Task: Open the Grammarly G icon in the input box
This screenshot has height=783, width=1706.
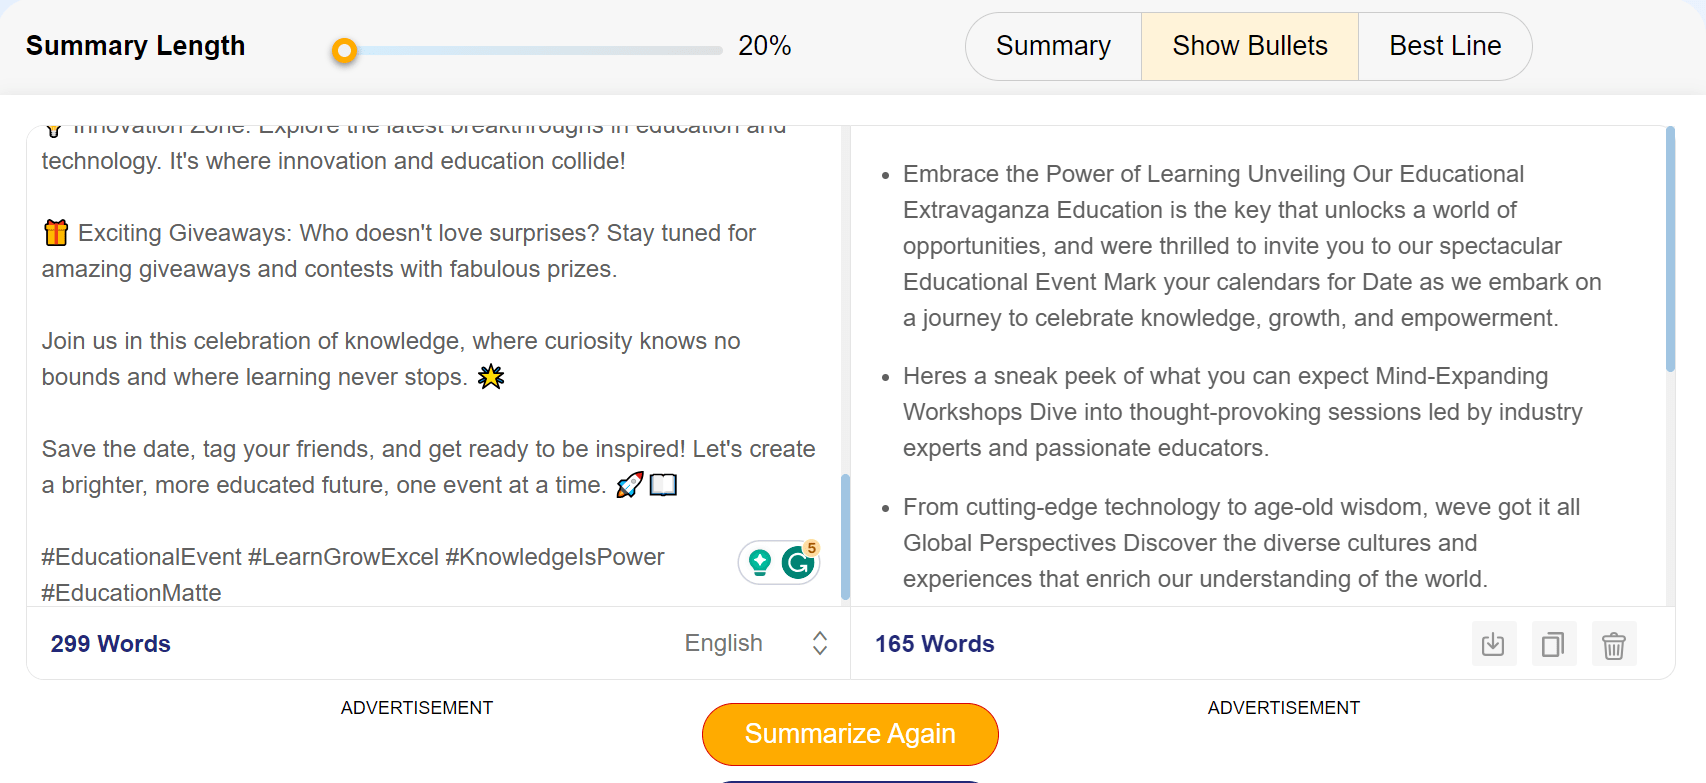Action: pyautogui.click(x=798, y=563)
